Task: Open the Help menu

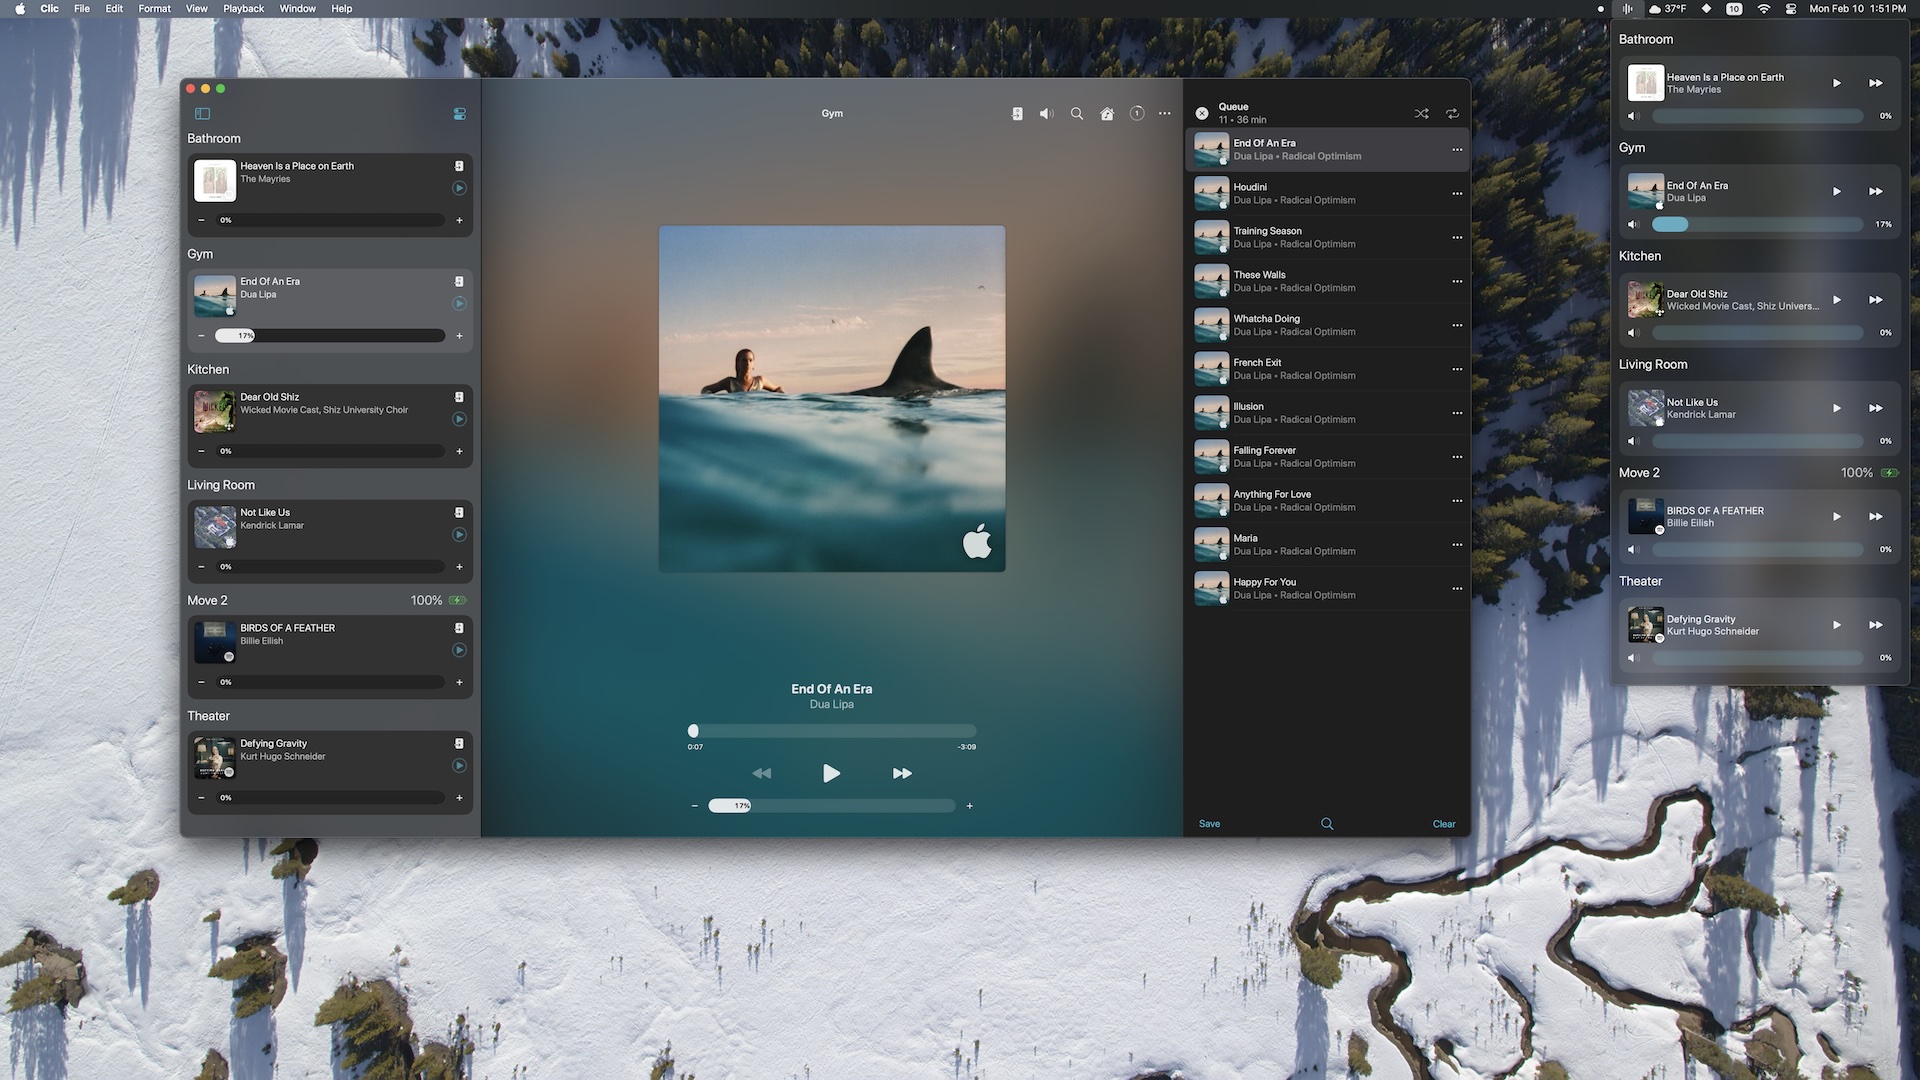Action: [341, 8]
